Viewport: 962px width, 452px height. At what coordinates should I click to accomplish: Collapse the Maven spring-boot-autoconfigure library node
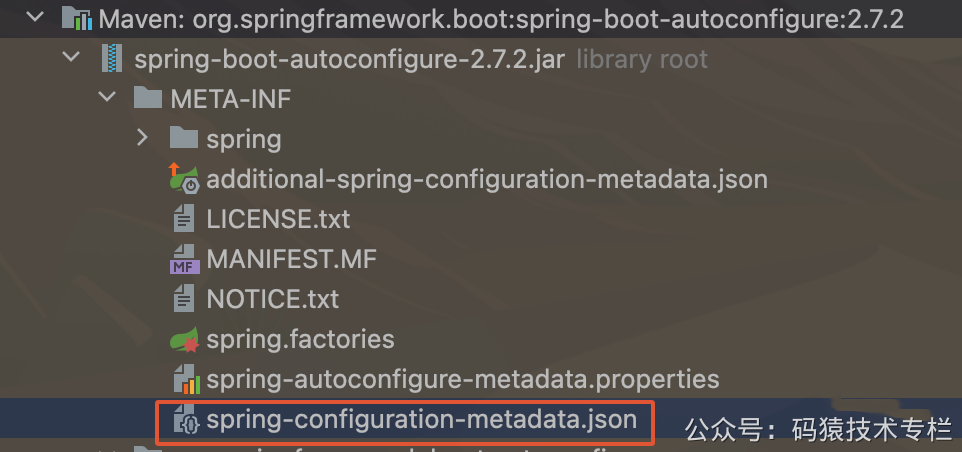[36, 17]
